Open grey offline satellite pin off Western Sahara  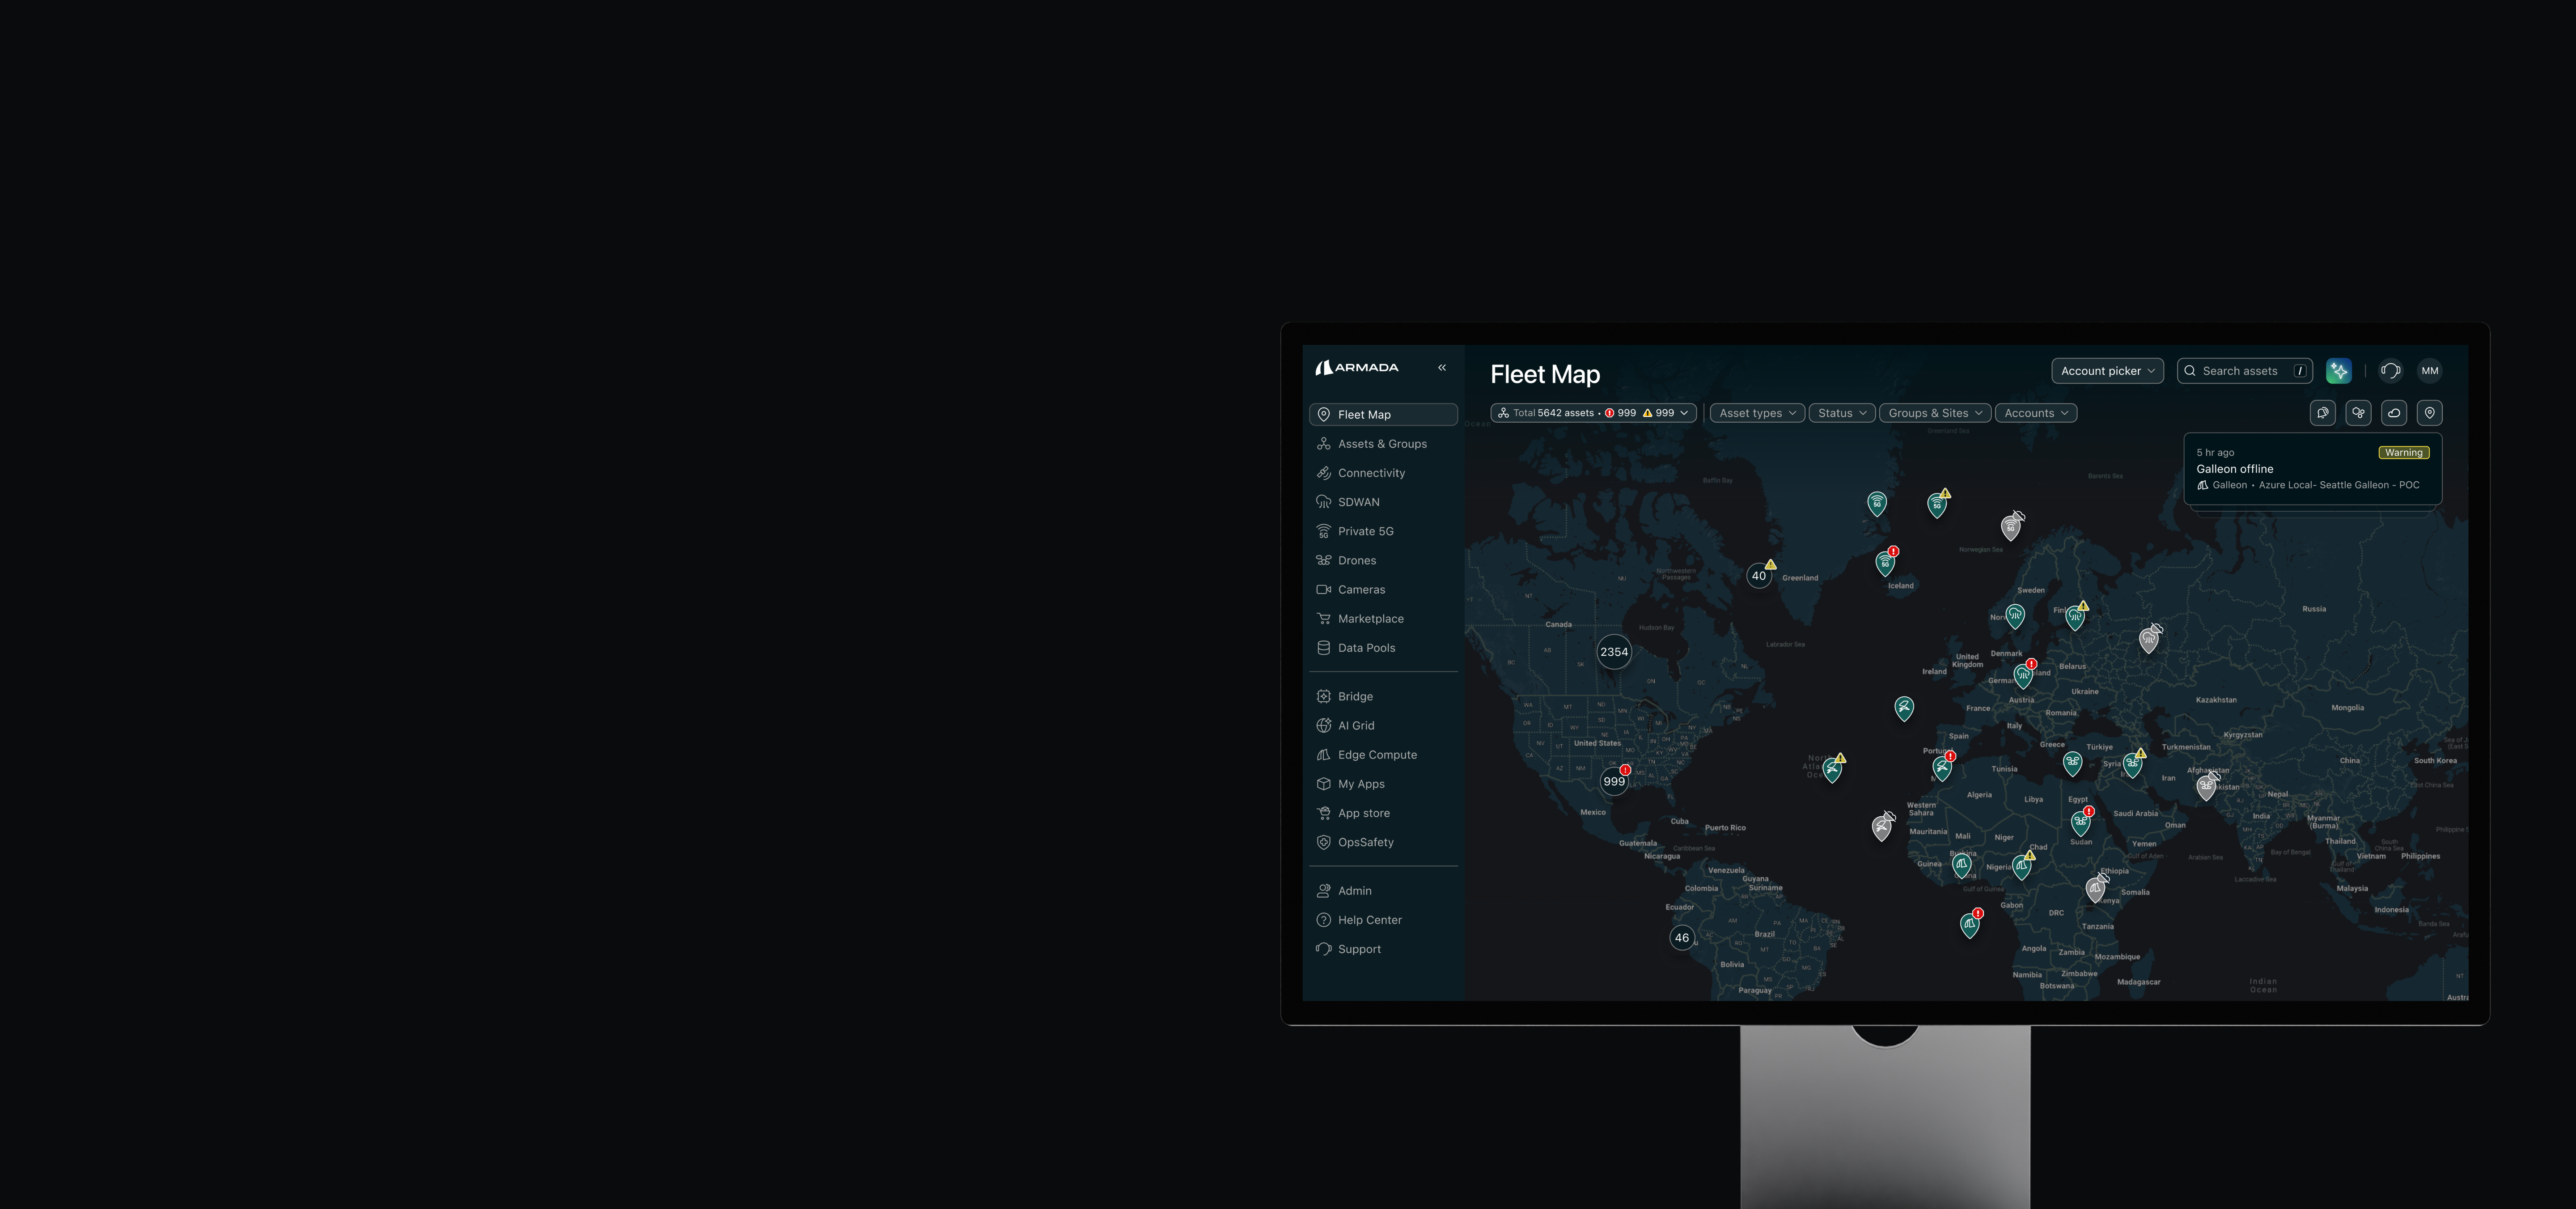click(x=1882, y=827)
